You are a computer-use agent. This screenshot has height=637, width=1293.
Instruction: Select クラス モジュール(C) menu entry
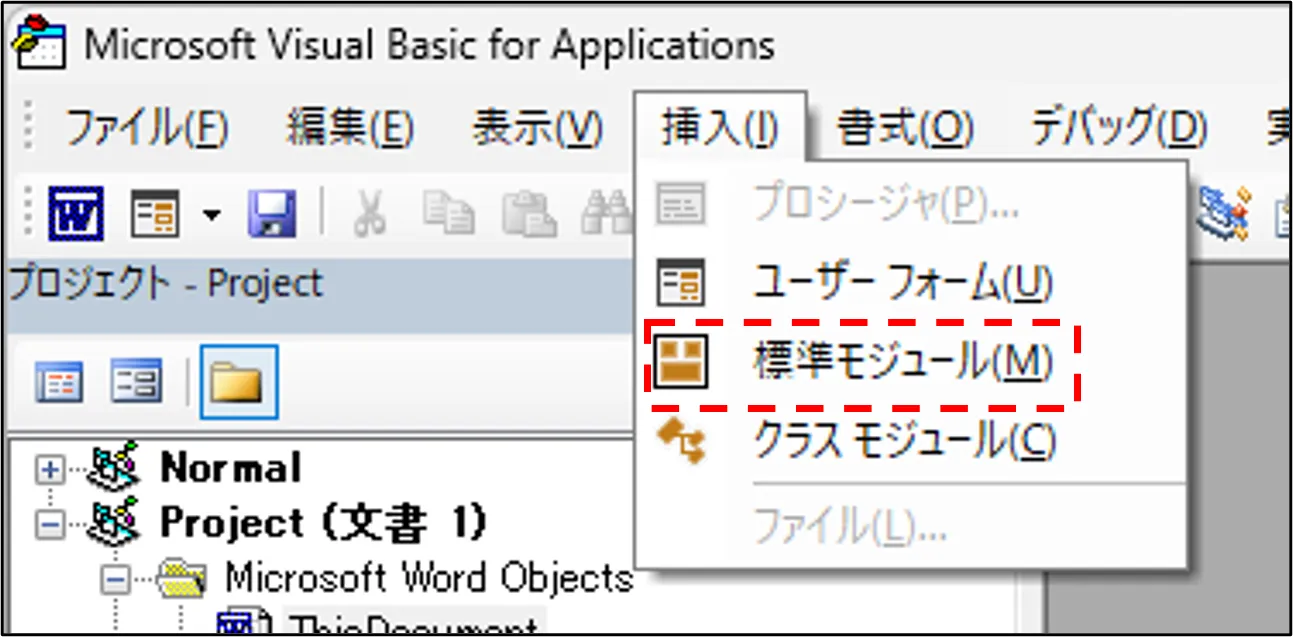[x=902, y=441]
